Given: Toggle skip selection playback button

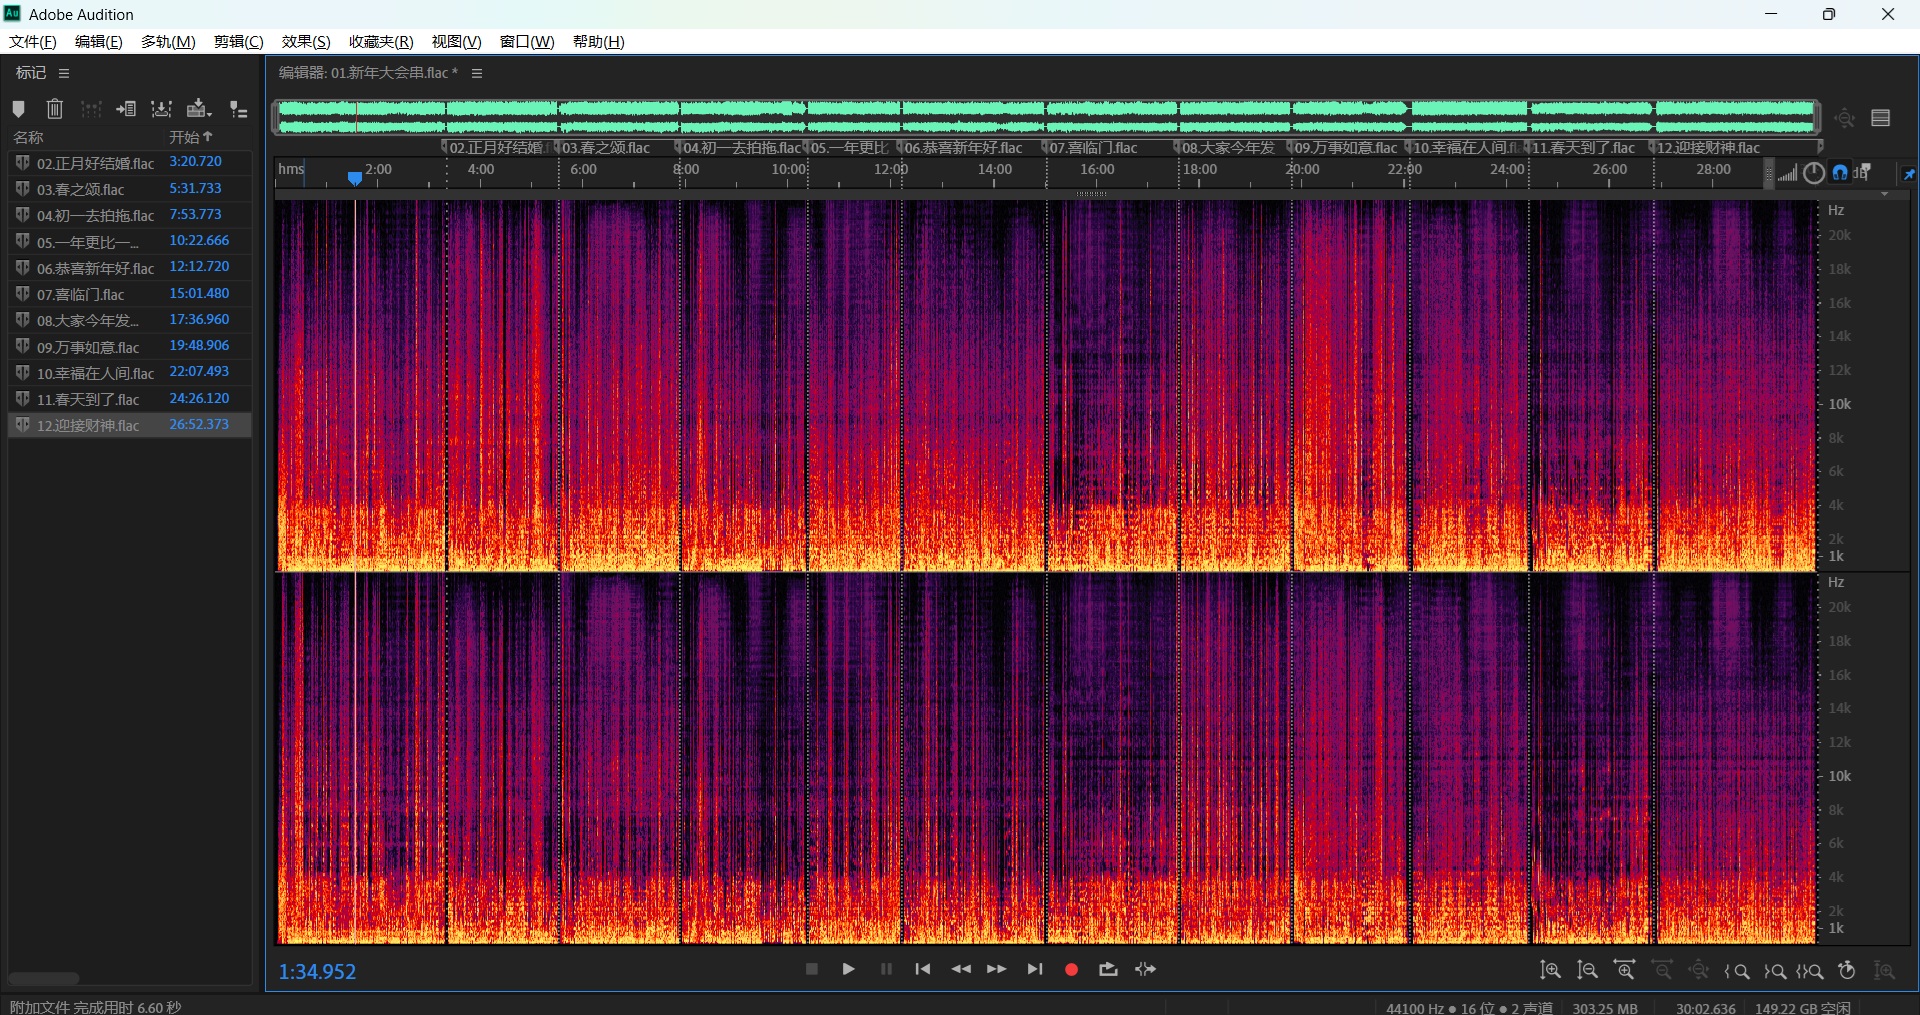Looking at the screenshot, I should coord(1145,969).
